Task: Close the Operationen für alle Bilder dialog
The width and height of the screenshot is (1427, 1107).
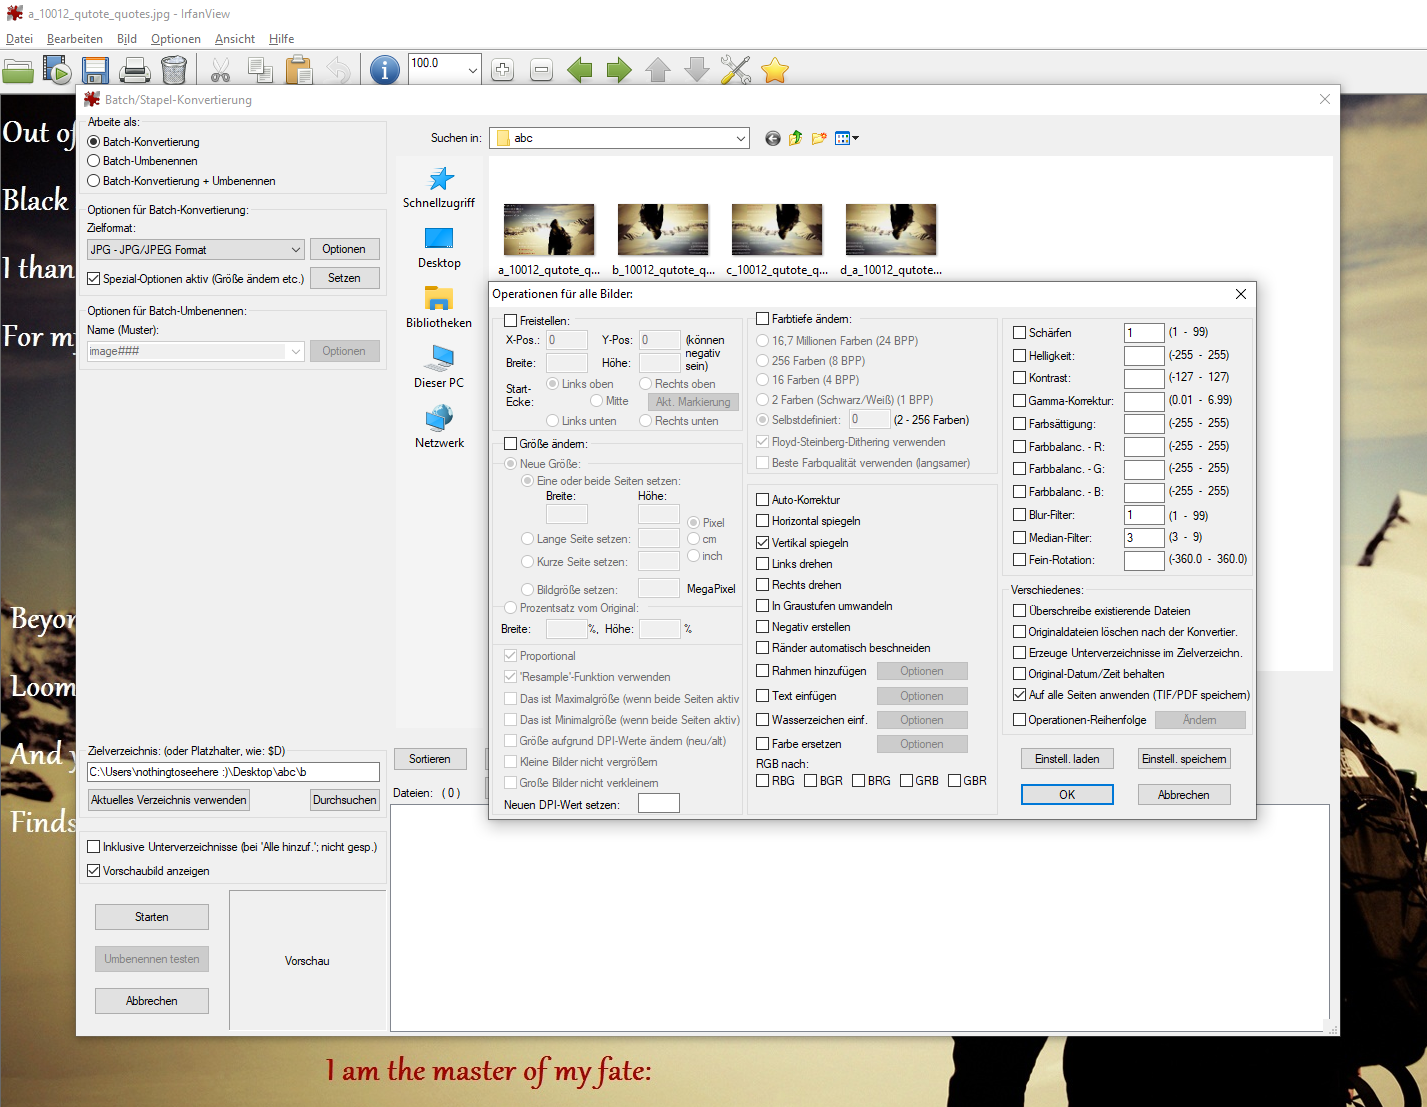Action: pyautogui.click(x=1240, y=294)
